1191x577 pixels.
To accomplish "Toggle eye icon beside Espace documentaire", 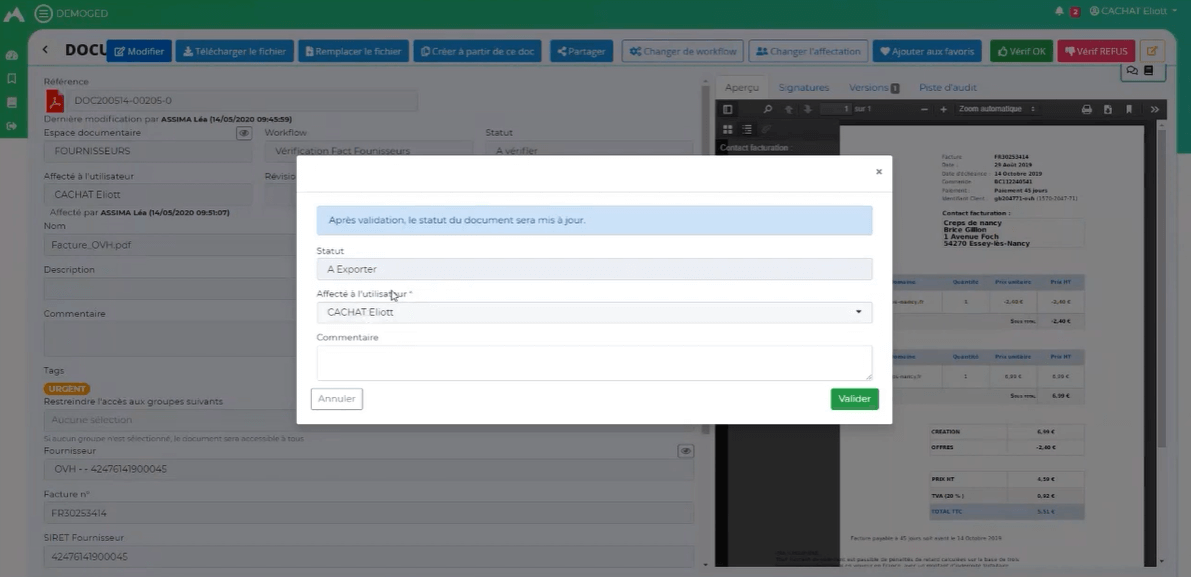I will click(244, 133).
